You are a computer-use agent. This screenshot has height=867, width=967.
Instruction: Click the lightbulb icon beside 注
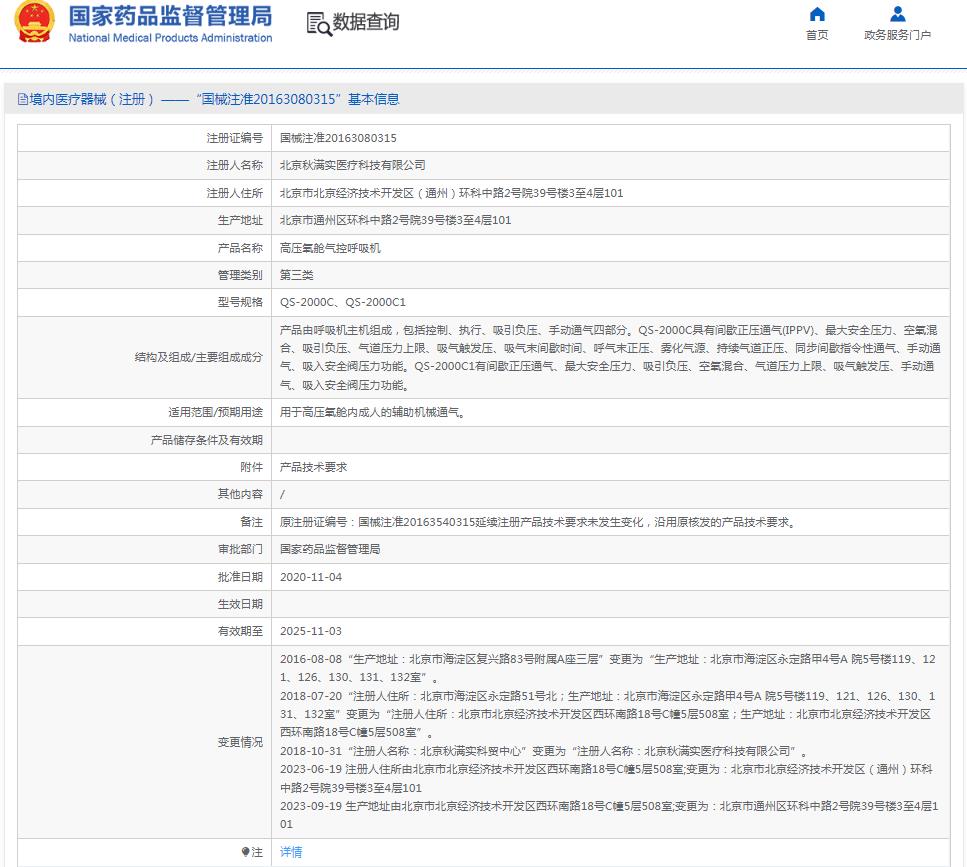point(245,852)
